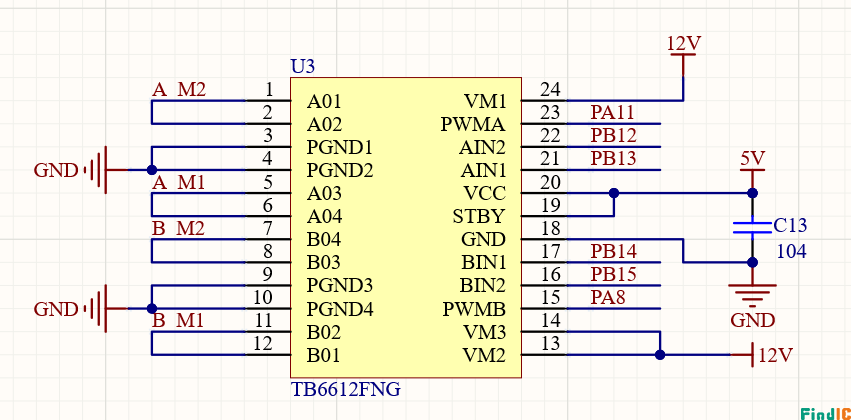Click the GND pin name on pin 18
This screenshot has width=851, height=420.
(484, 240)
